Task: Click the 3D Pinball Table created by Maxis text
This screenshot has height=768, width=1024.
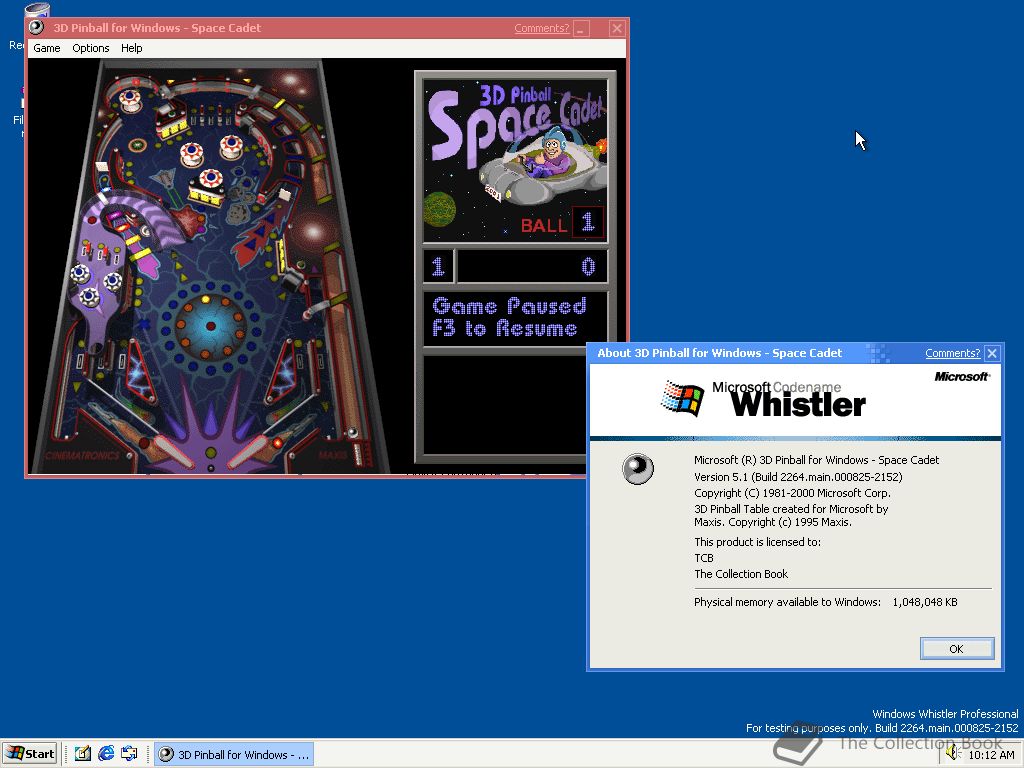Action: [791, 515]
